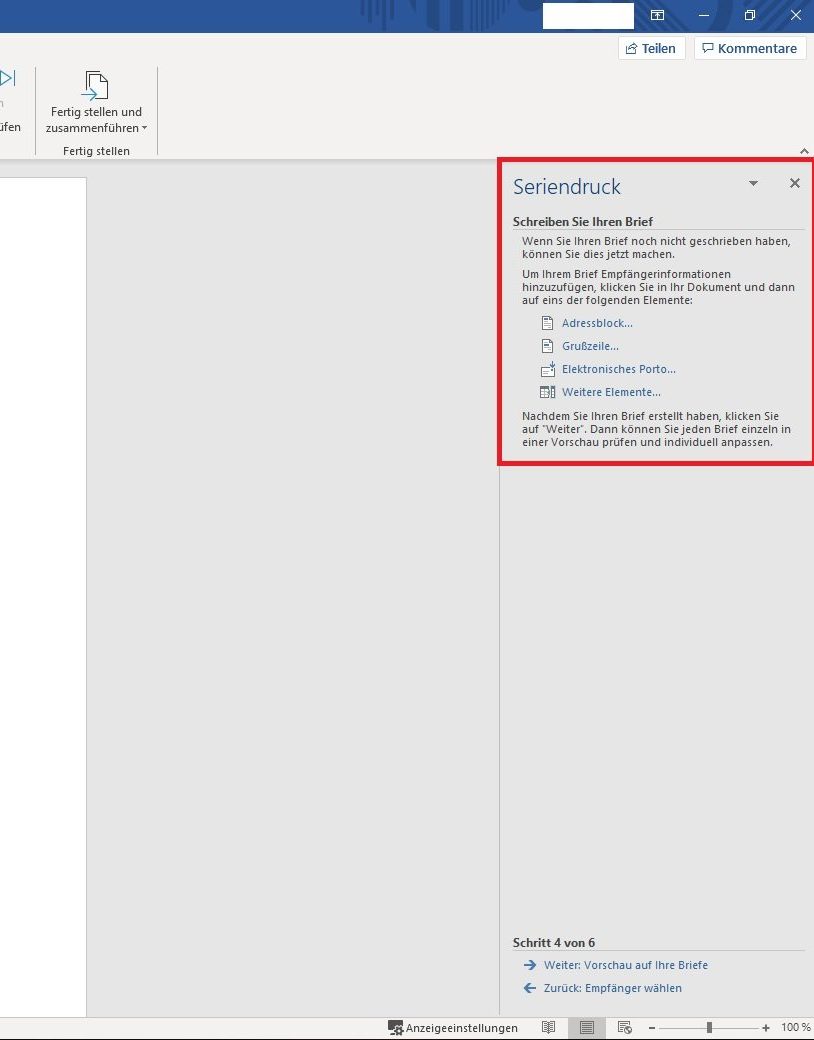This screenshot has height=1040, width=814.
Task: Restore down the Word window
Action: point(750,15)
